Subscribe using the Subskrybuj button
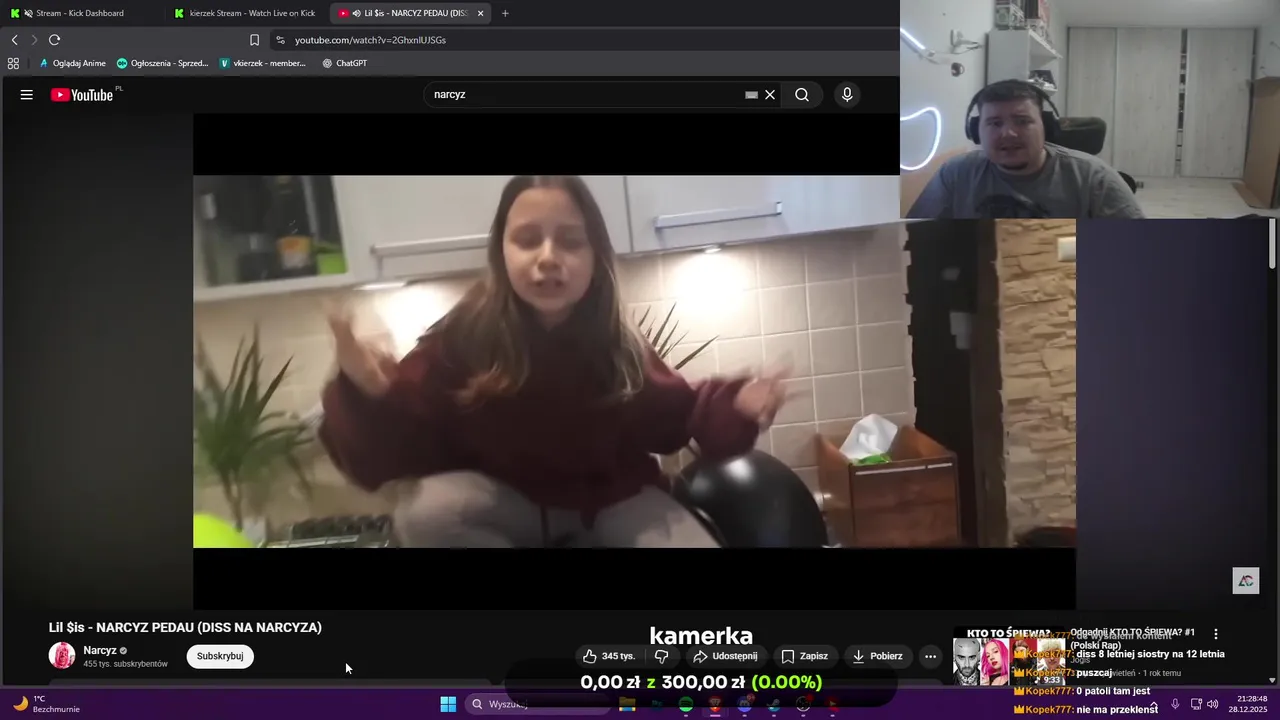 (220, 656)
